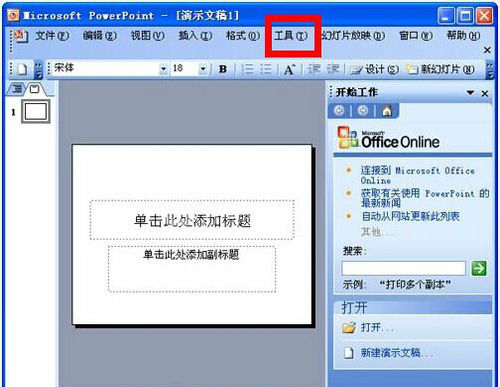This screenshot has width=500, height=387.
Task: Click the 打开... open file link
Action: [377, 328]
